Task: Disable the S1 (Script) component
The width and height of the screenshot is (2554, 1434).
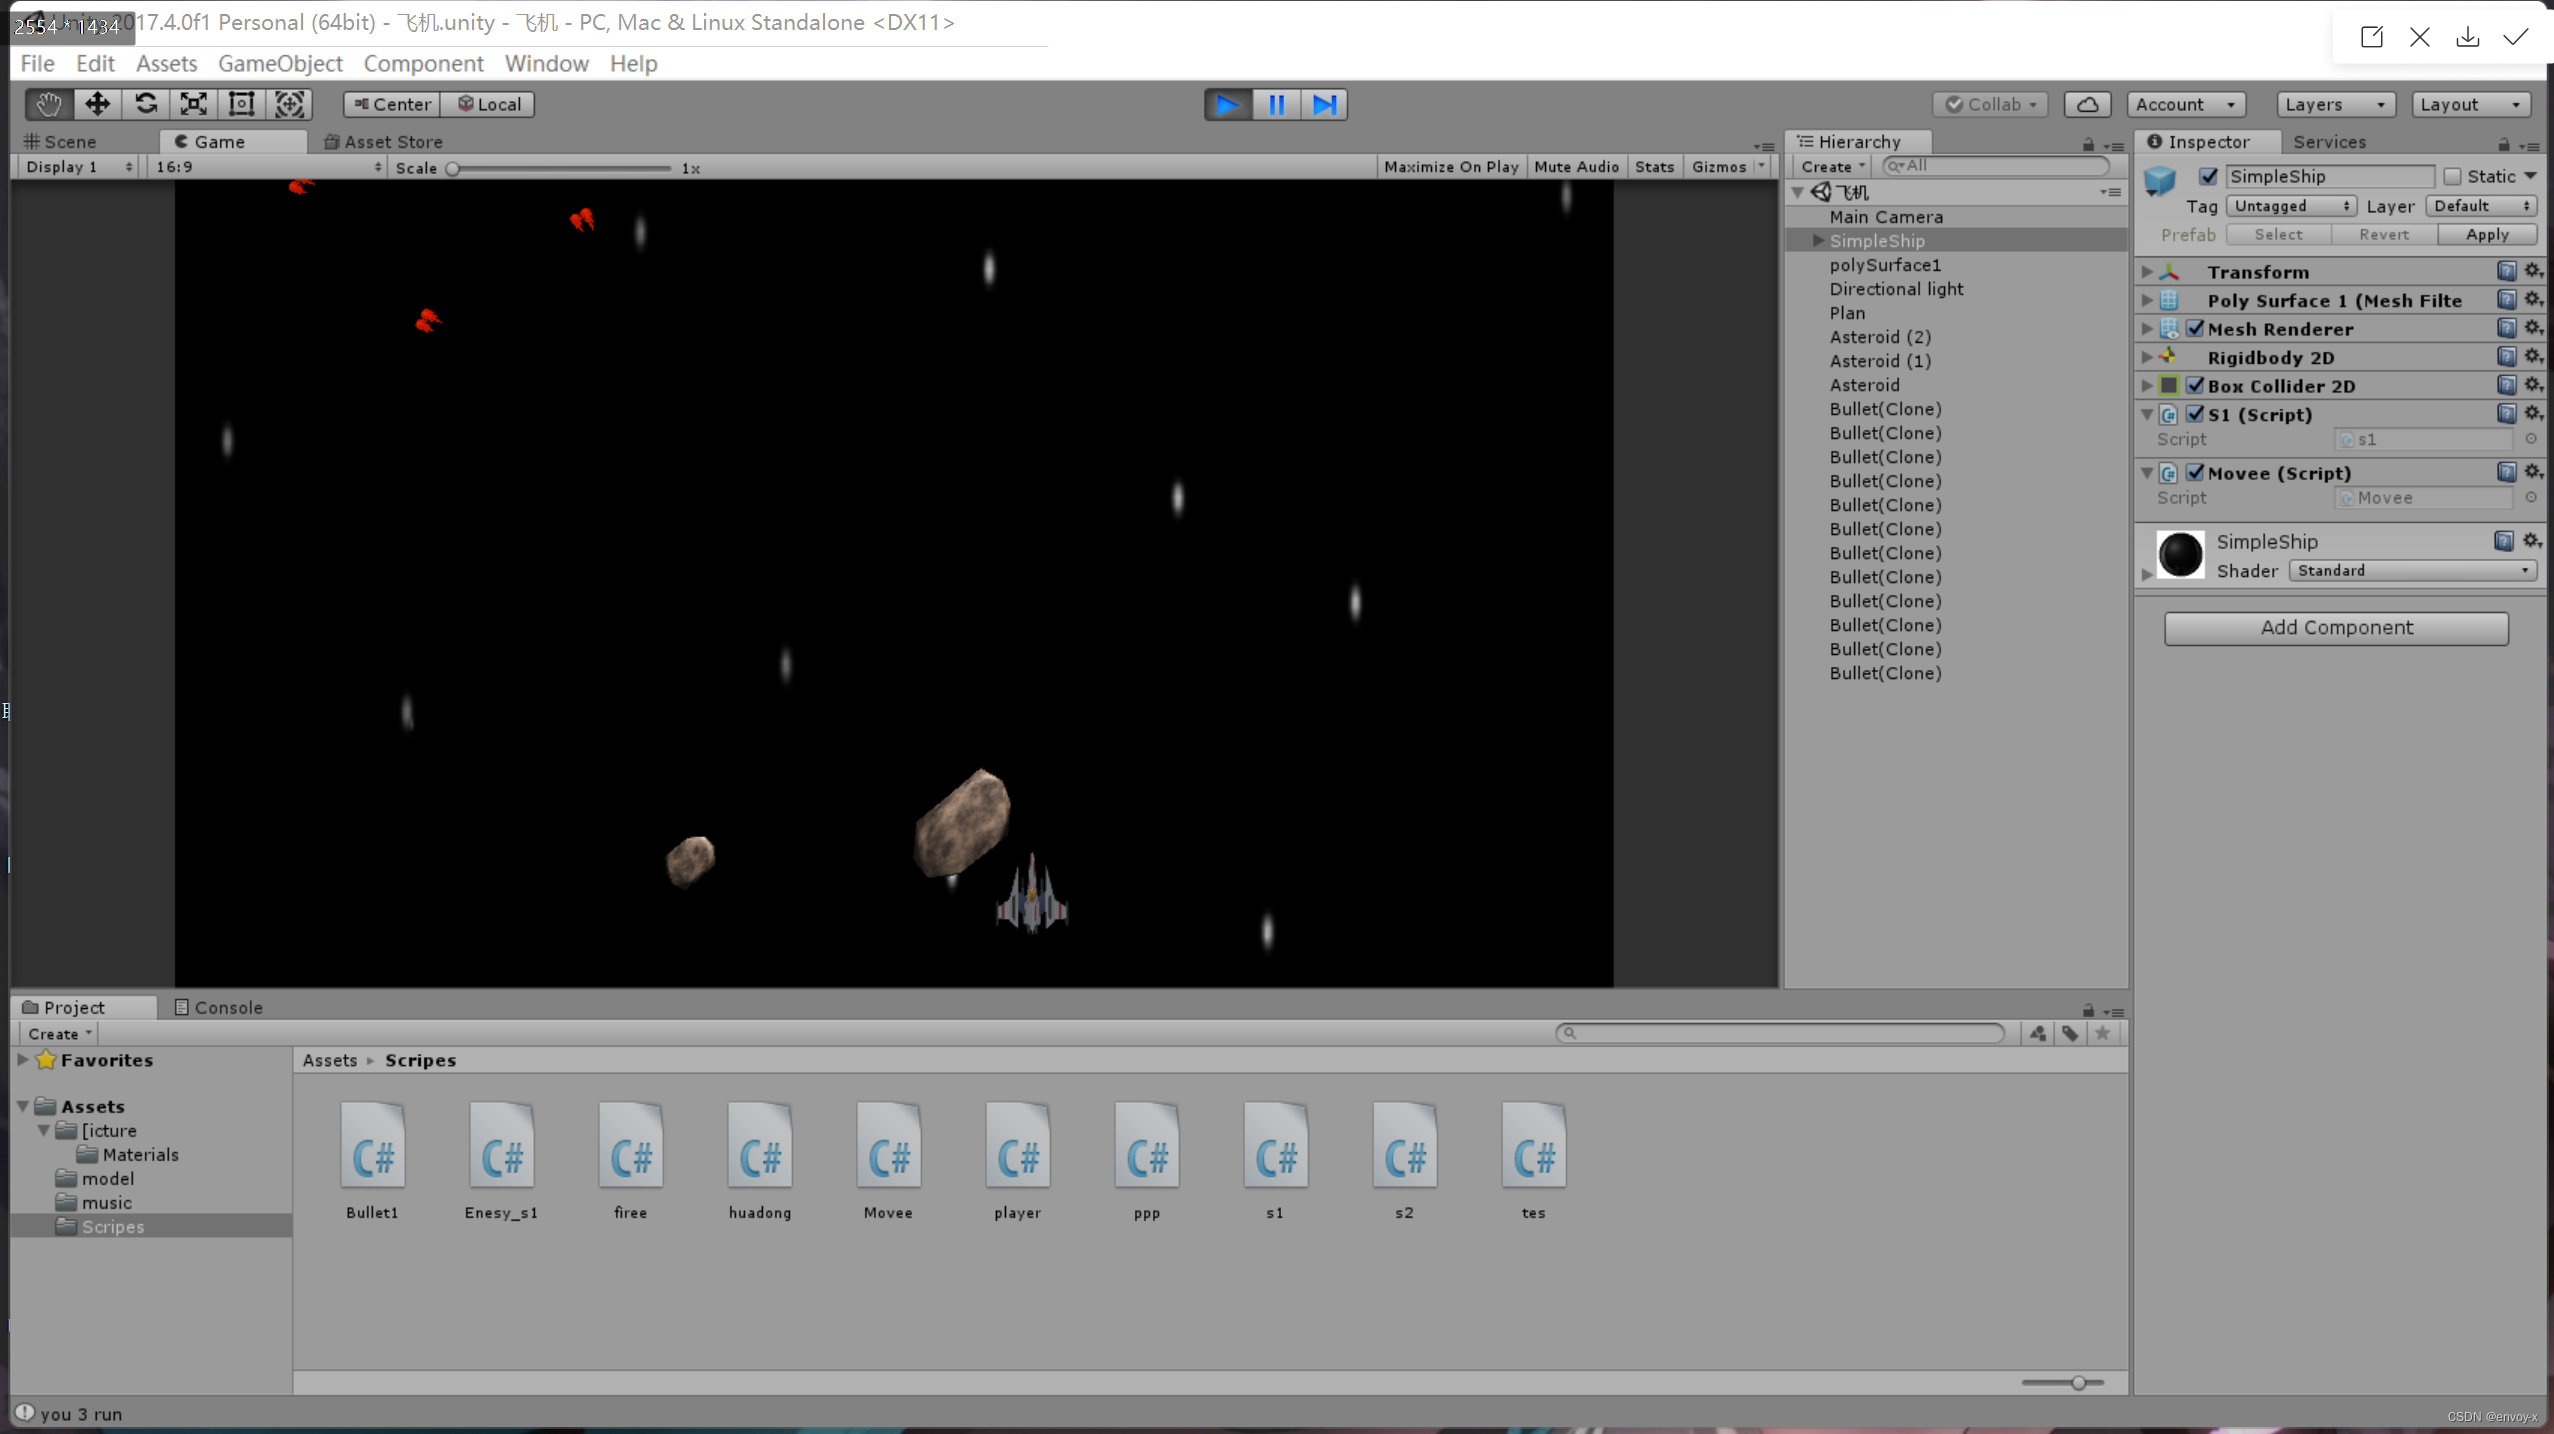Action: [x=2195, y=414]
